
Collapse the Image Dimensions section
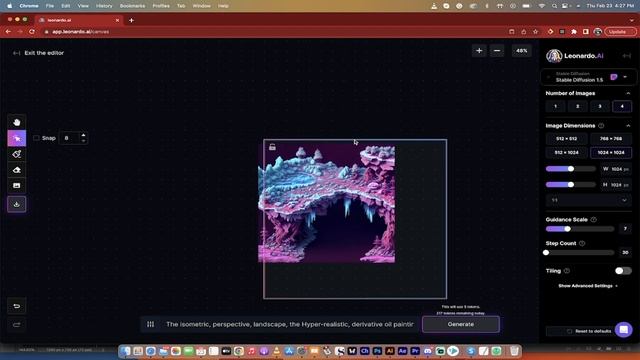click(x=628, y=126)
